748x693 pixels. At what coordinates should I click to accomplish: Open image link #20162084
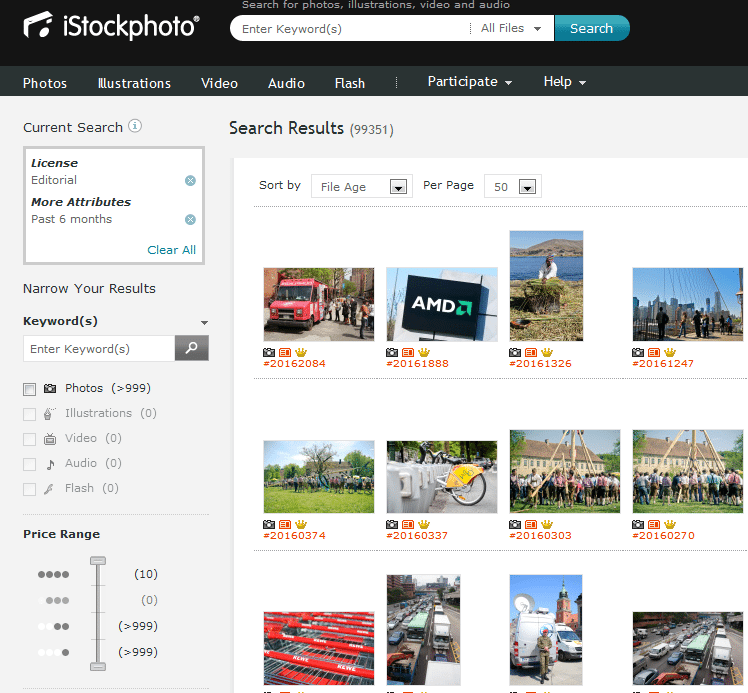(x=294, y=363)
